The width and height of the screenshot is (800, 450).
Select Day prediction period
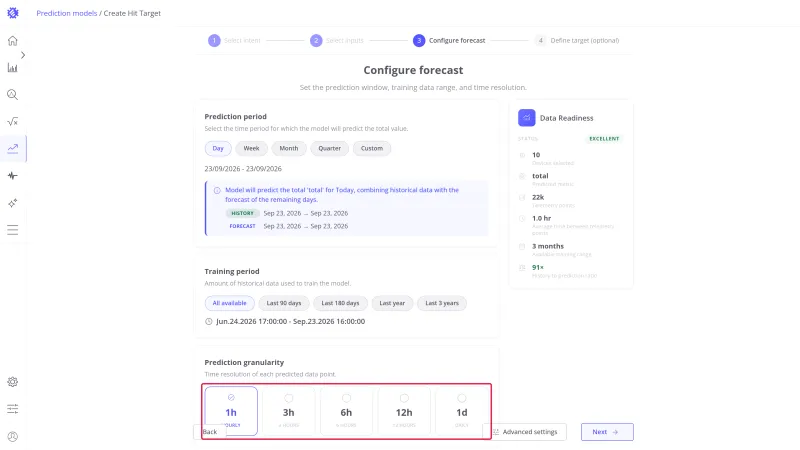[x=218, y=148]
